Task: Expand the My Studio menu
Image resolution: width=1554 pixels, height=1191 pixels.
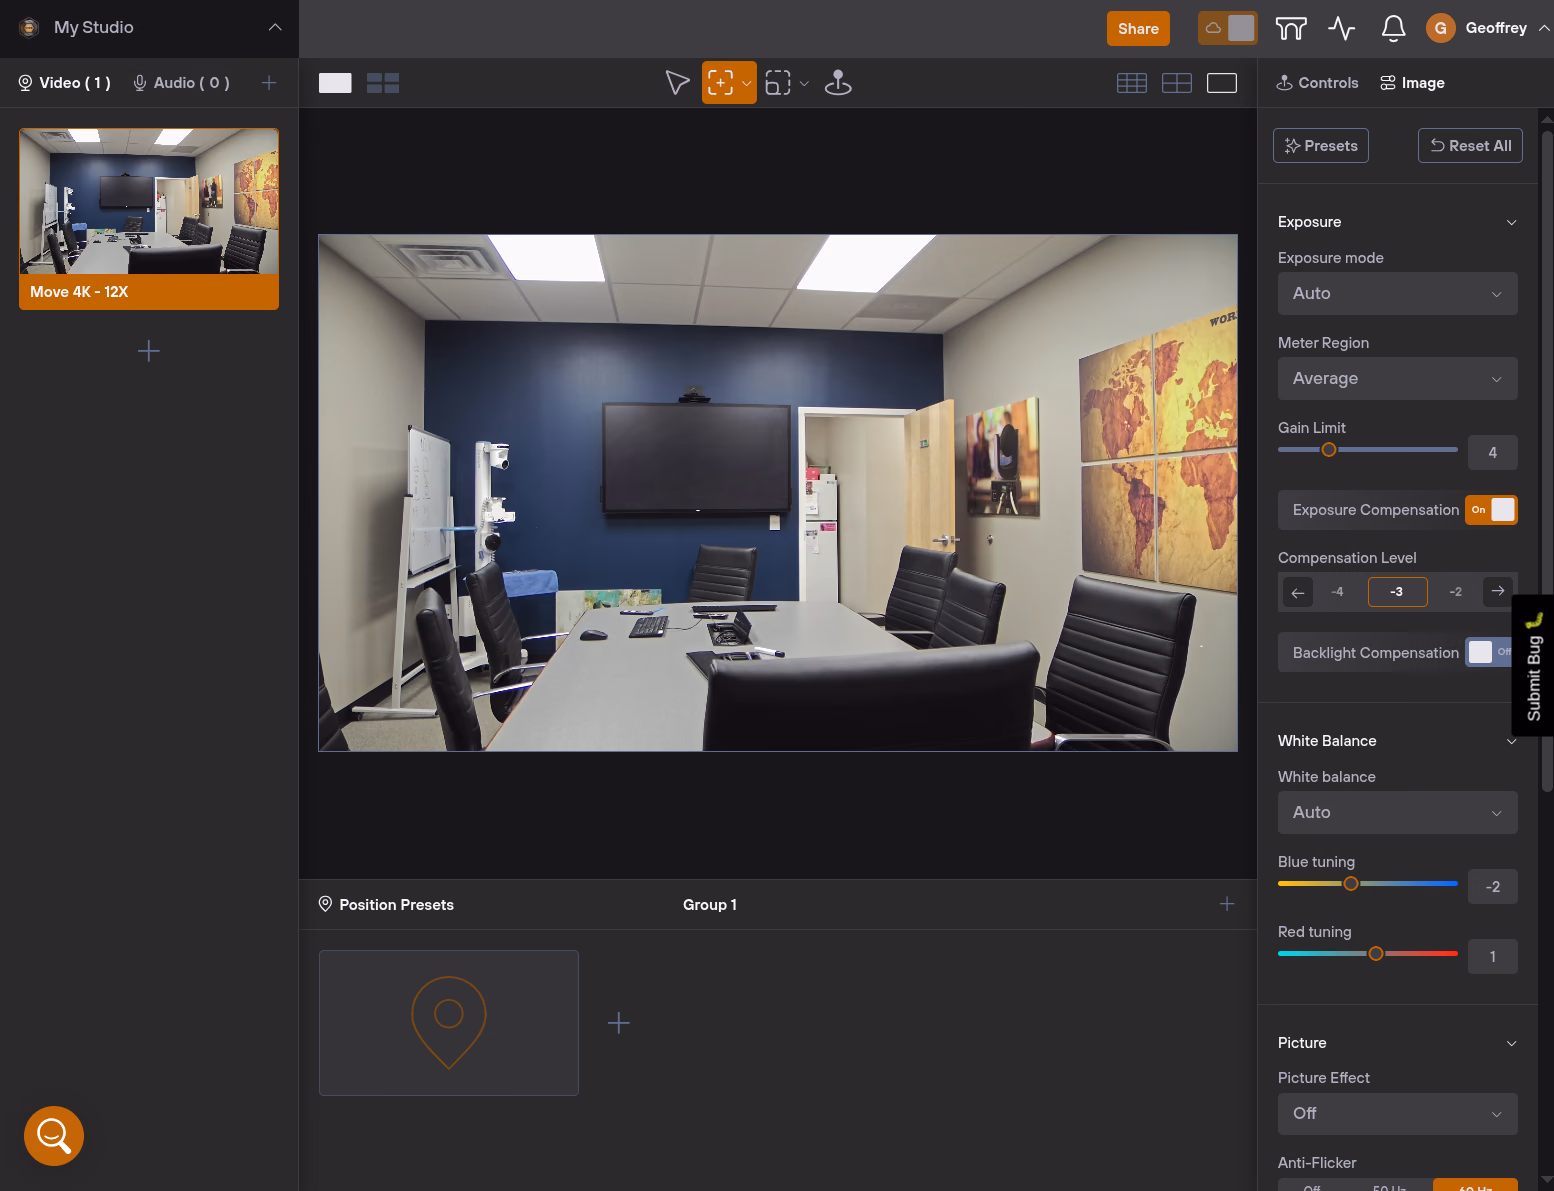Action: click(275, 27)
